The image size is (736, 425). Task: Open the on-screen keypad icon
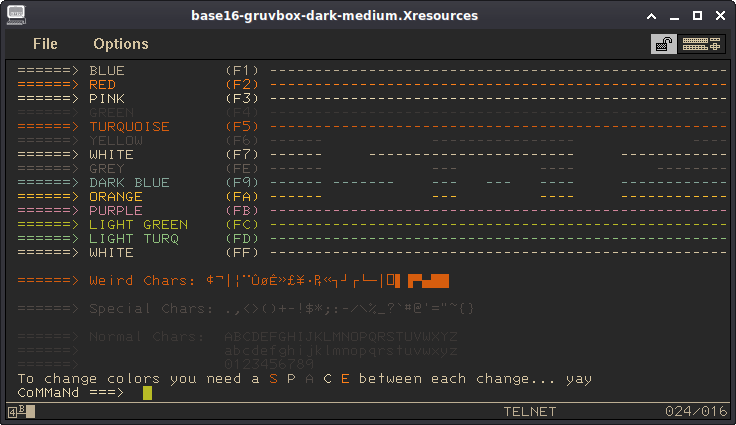pyautogui.click(x=701, y=44)
